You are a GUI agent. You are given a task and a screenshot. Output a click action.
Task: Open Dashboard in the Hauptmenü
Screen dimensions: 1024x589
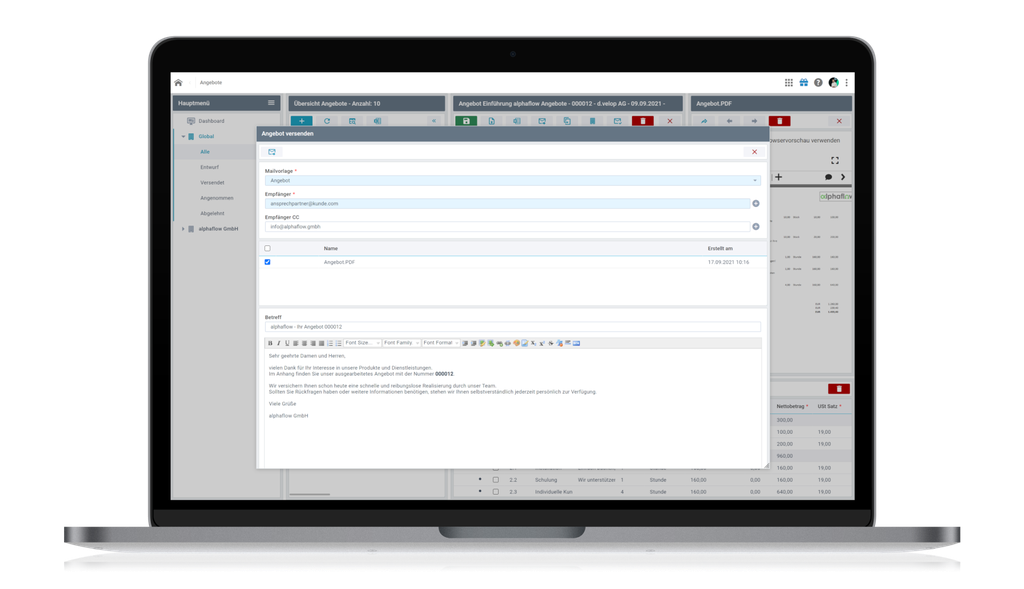click(212, 121)
